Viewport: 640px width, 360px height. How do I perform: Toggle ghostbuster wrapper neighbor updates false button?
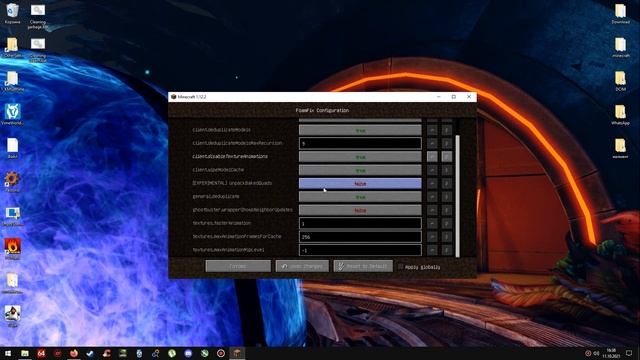coord(360,210)
